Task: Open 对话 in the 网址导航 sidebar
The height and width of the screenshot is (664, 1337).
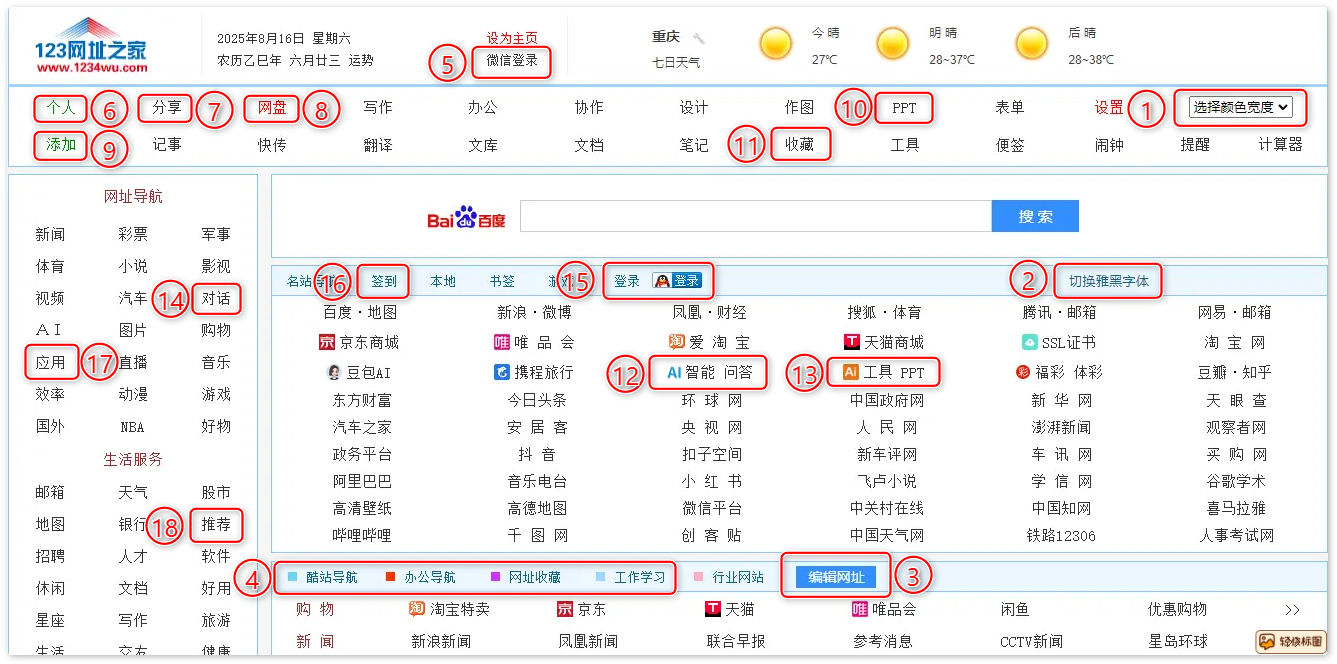Action: pos(216,298)
